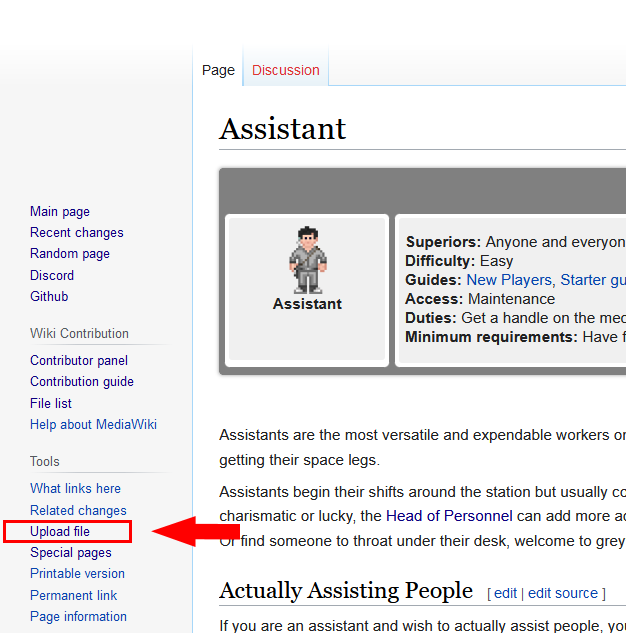The width and height of the screenshot is (626, 633).
Task: Open Printable version of page
Action: coord(77,573)
